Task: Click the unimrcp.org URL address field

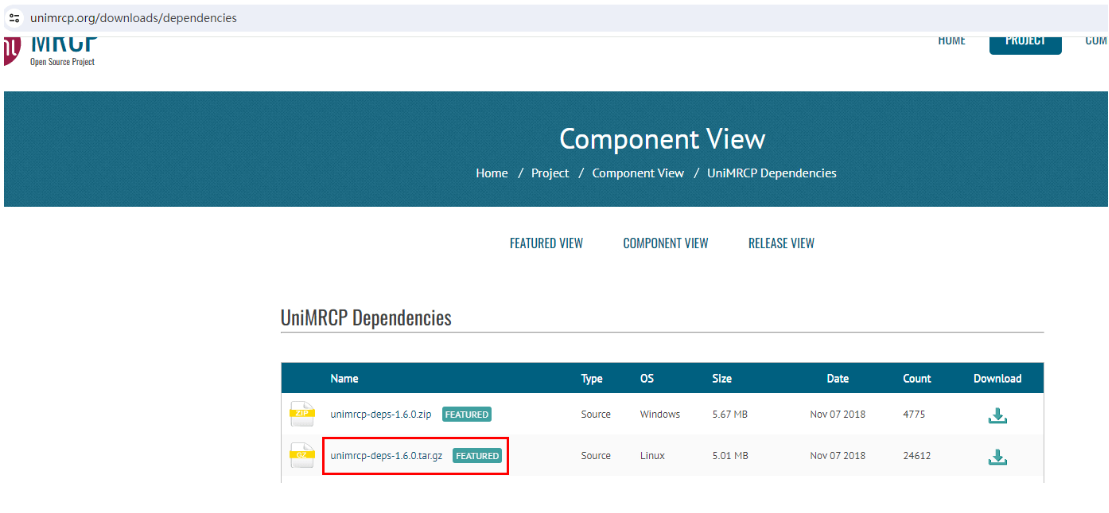Action: click(x=133, y=18)
